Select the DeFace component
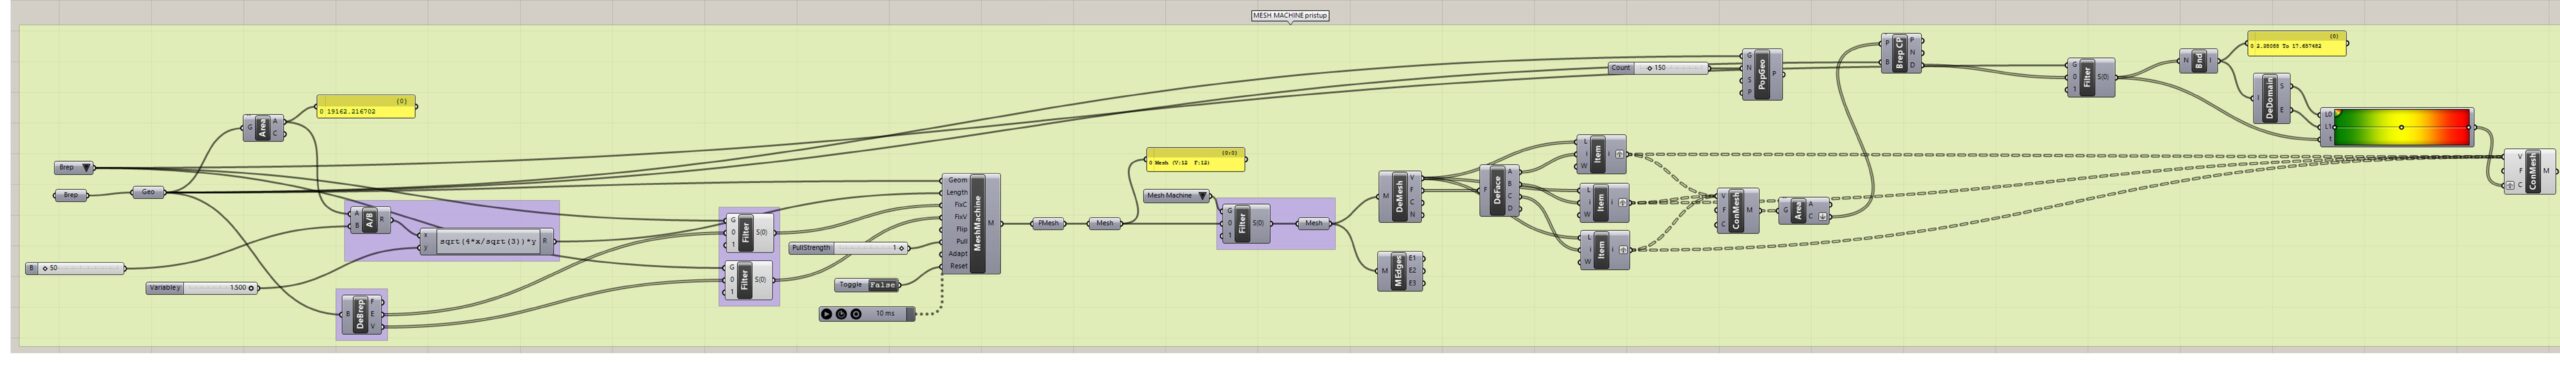The width and height of the screenshot is (2560, 369). pos(1498,190)
